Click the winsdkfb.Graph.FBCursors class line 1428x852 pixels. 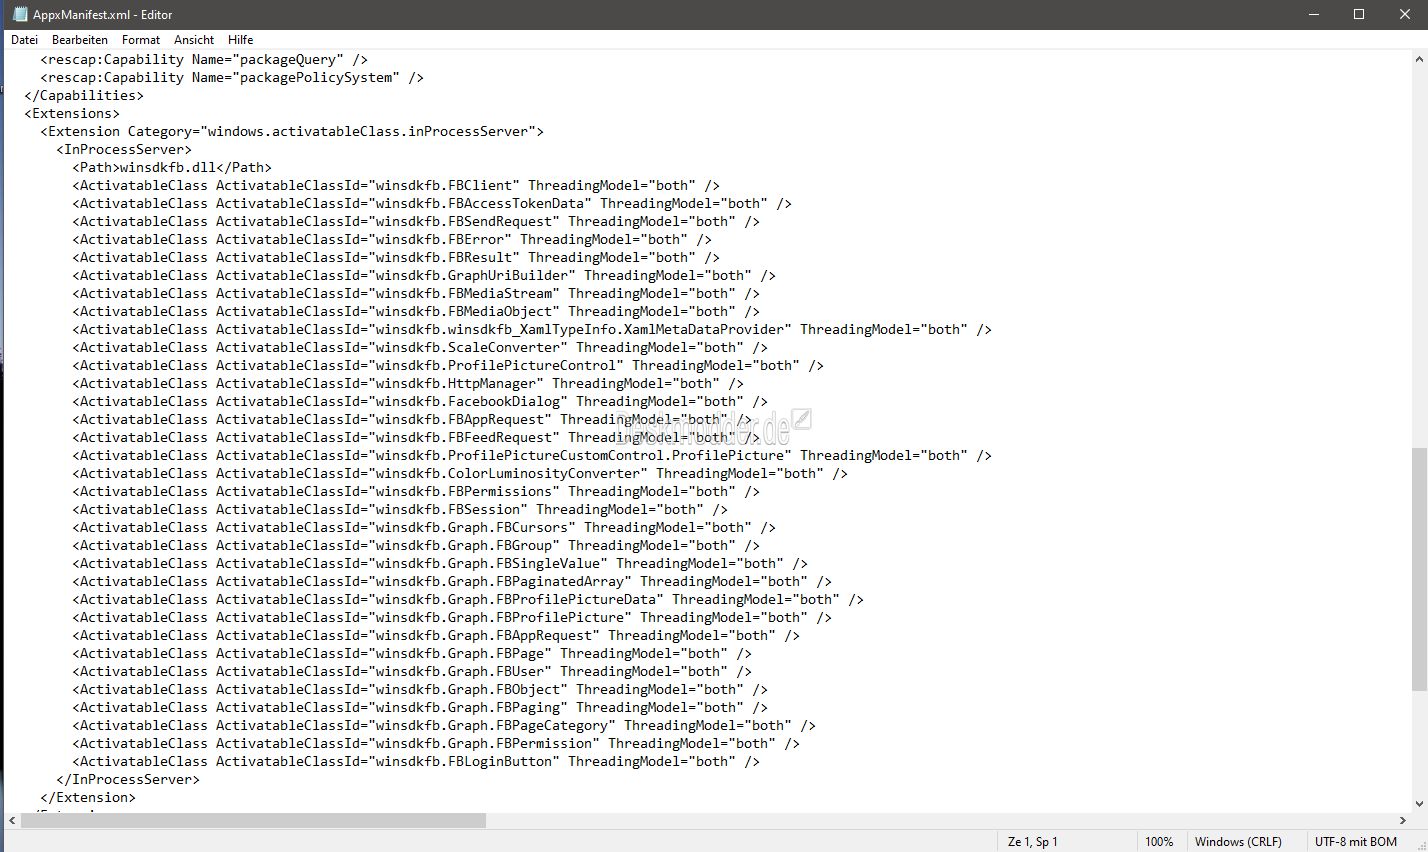(x=424, y=527)
